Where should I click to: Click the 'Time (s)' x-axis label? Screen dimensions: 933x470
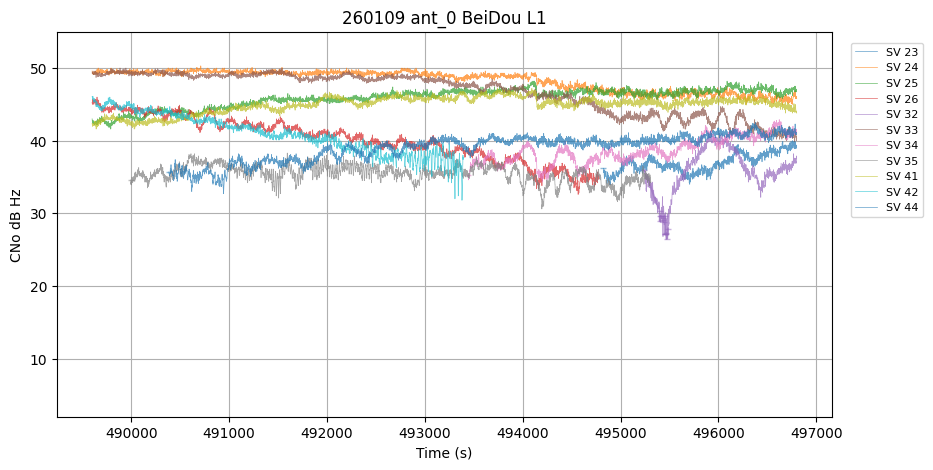[444, 453]
